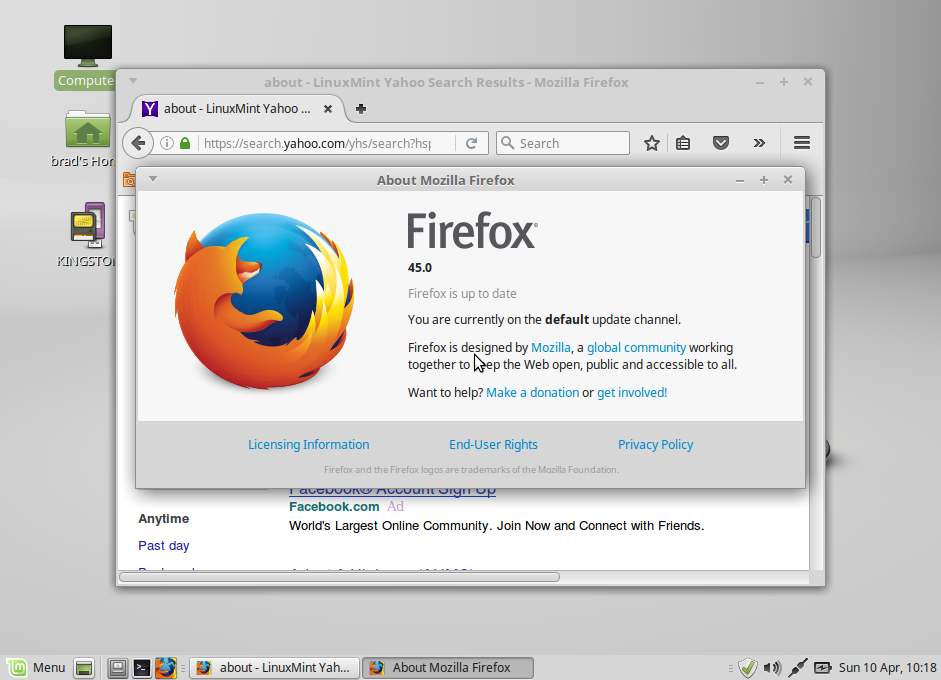
Task: Filter results by Past day
Action: [x=163, y=546]
